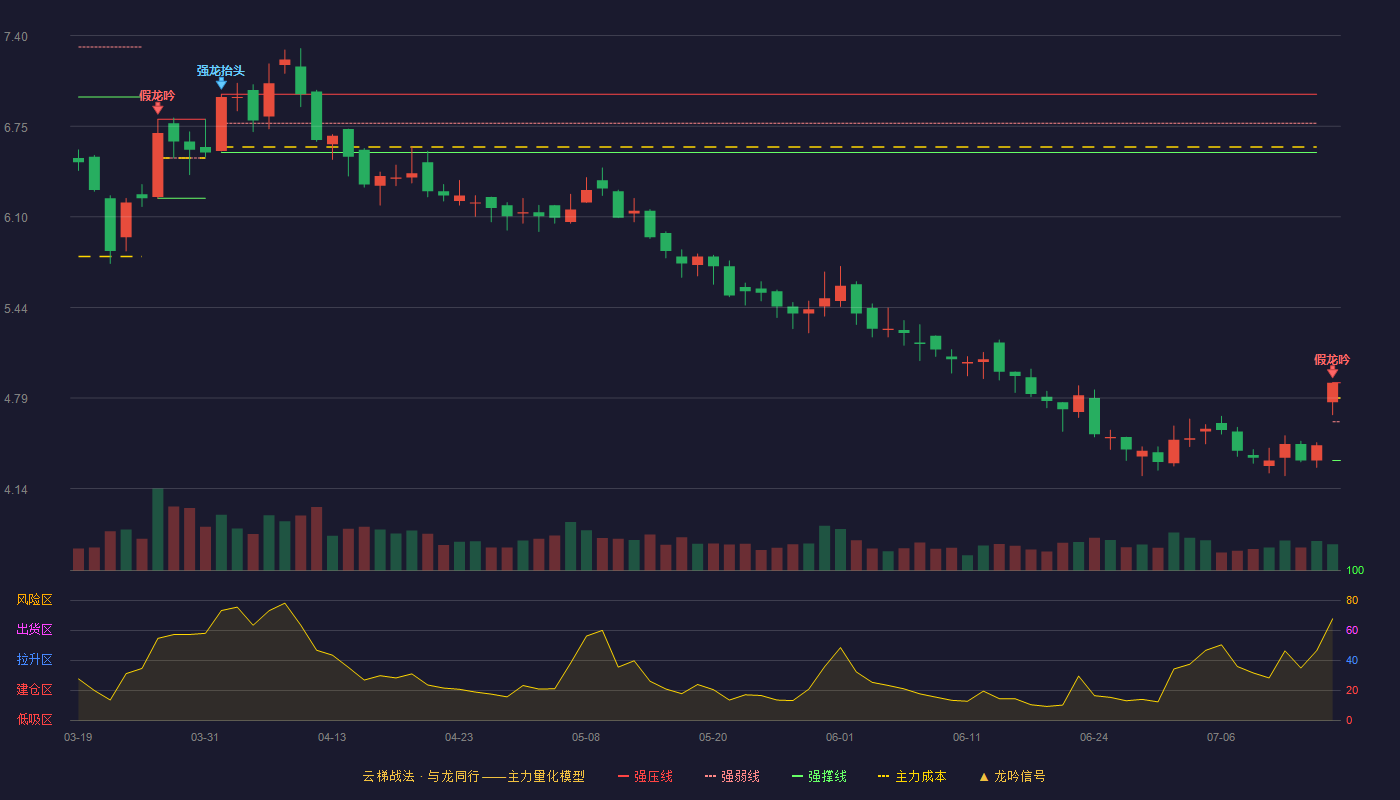Click the 07-06 date label
This screenshot has height=800, width=1400.
coord(1221,737)
